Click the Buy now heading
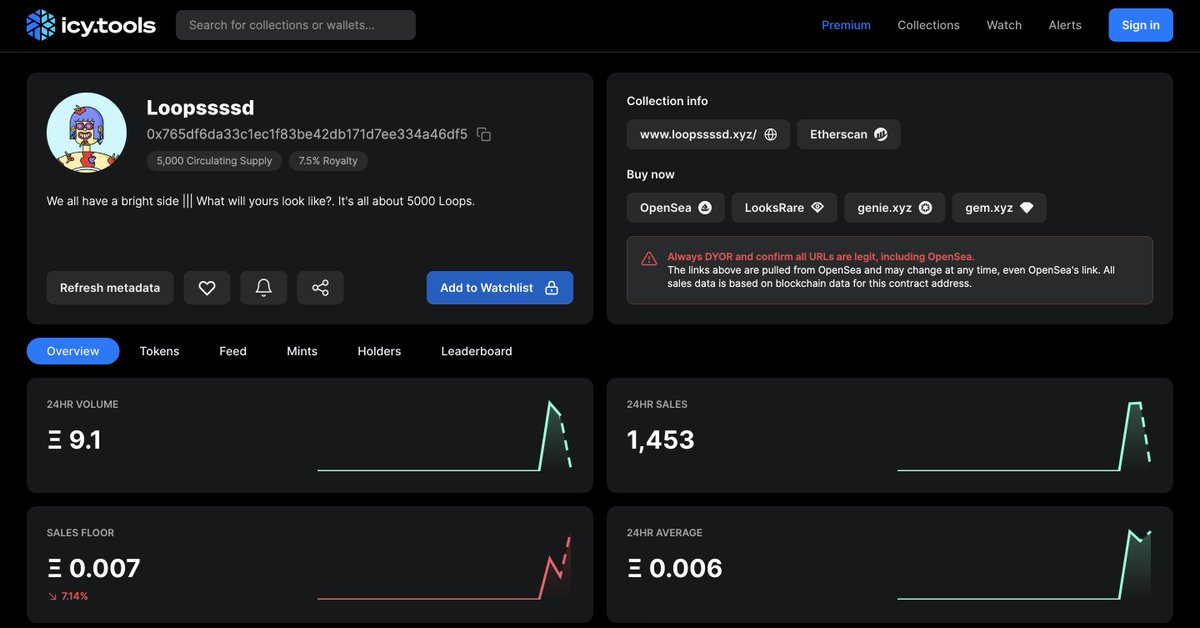The height and width of the screenshot is (628, 1200). pyautogui.click(x=651, y=174)
